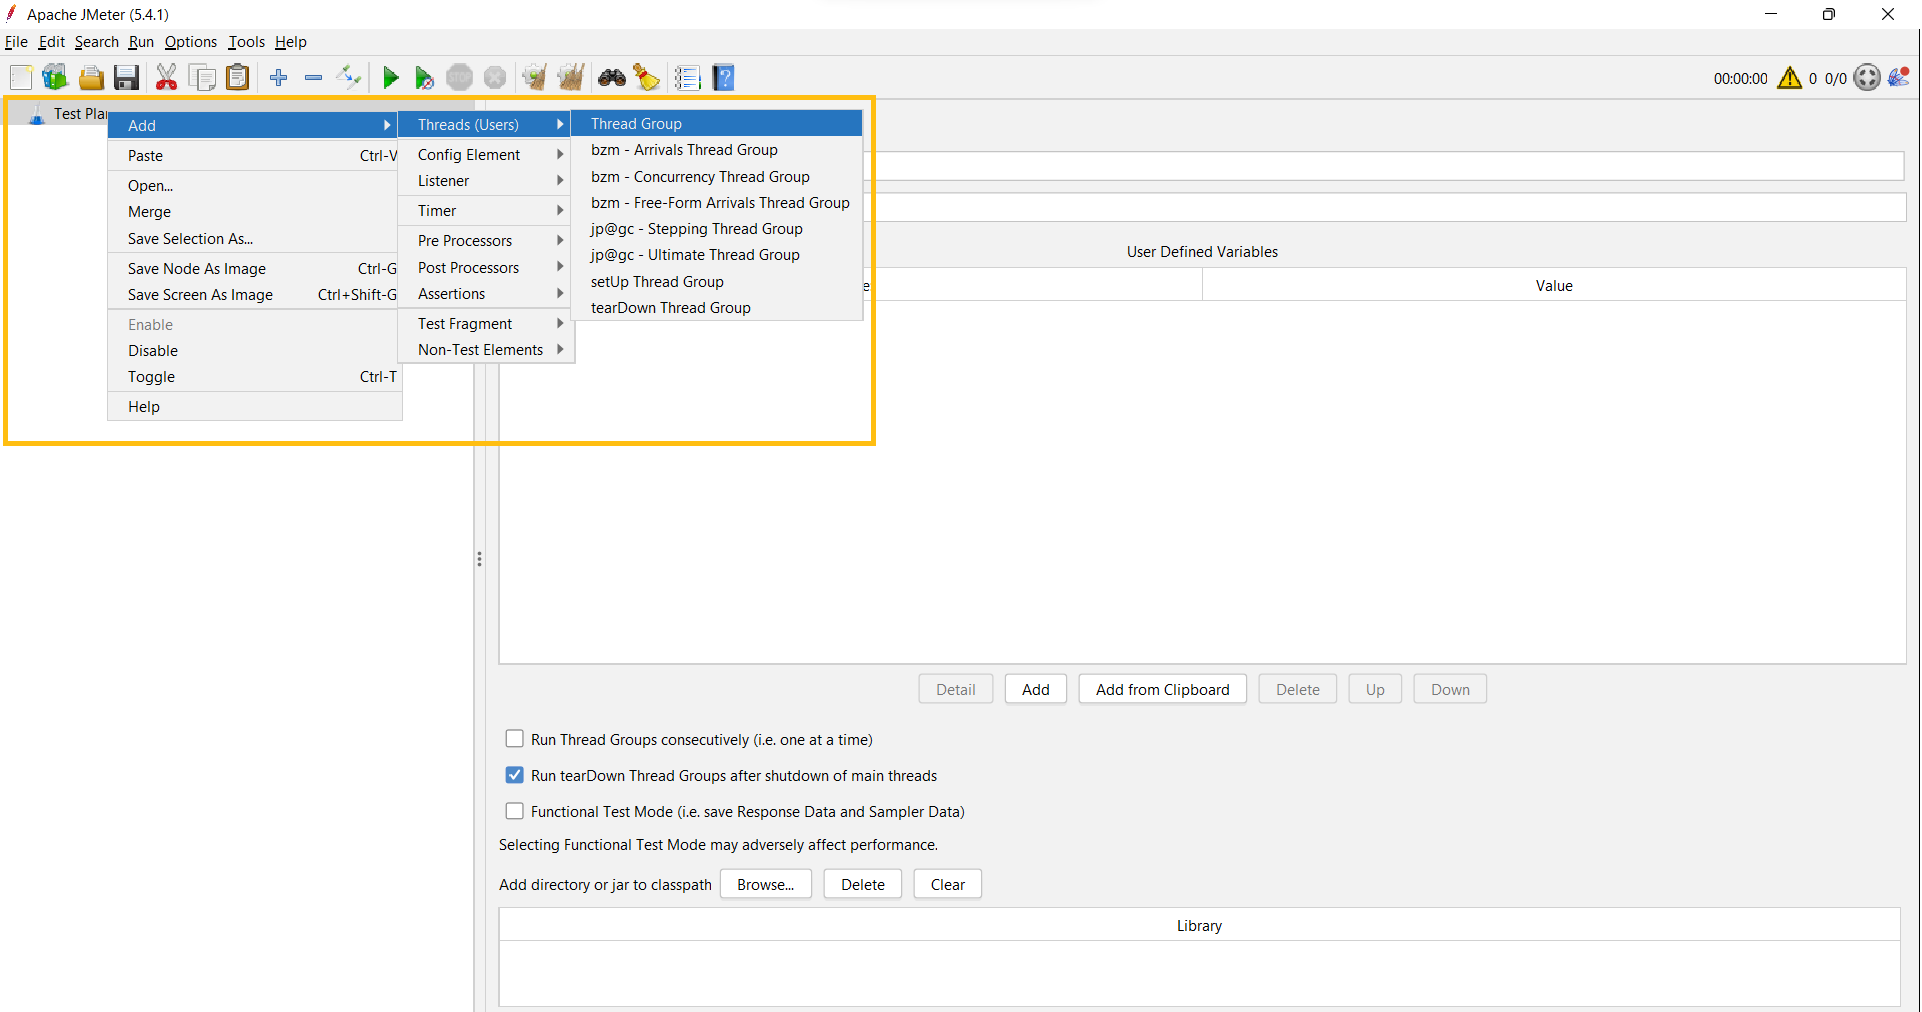The width and height of the screenshot is (1922, 1012).
Task: Click the Test Plan beaker tree icon
Action: coord(37,114)
